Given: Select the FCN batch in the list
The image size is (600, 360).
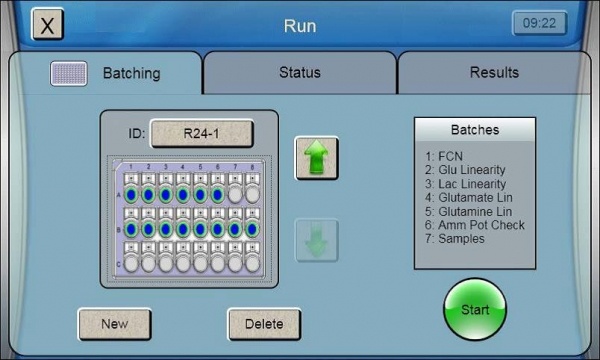Looking at the screenshot, I should (444, 156).
